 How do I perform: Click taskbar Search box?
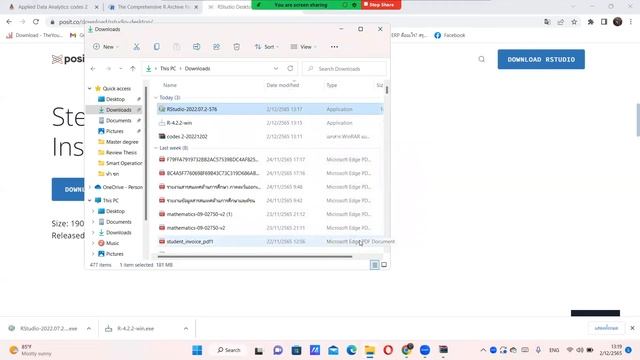pyautogui.click(x=229, y=350)
